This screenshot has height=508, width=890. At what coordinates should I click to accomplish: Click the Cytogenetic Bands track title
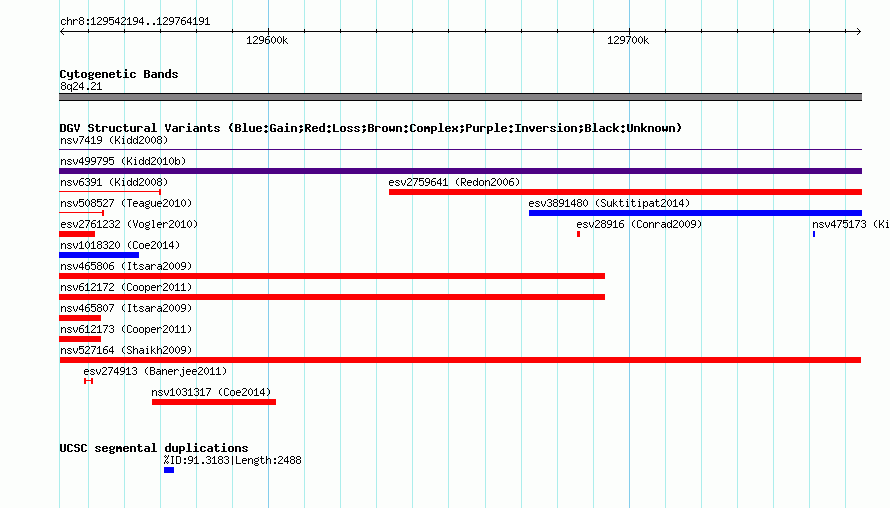(x=119, y=74)
